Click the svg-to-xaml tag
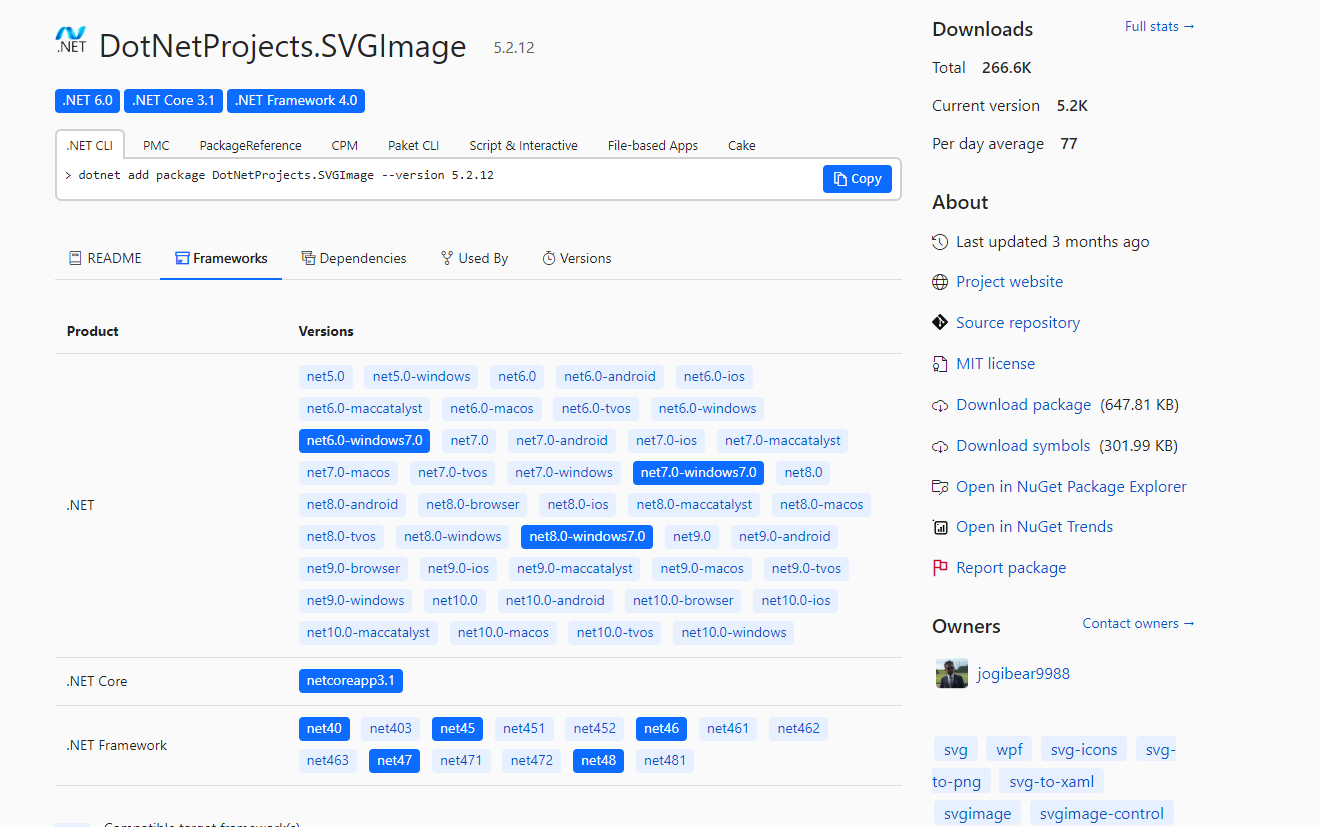This screenshot has height=827, width=1320. (x=1052, y=782)
